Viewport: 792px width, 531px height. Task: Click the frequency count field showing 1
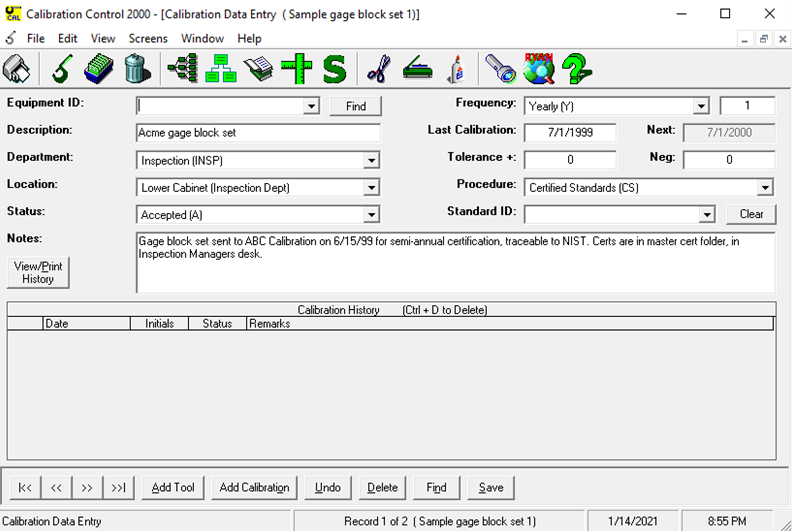coord(747,106)
